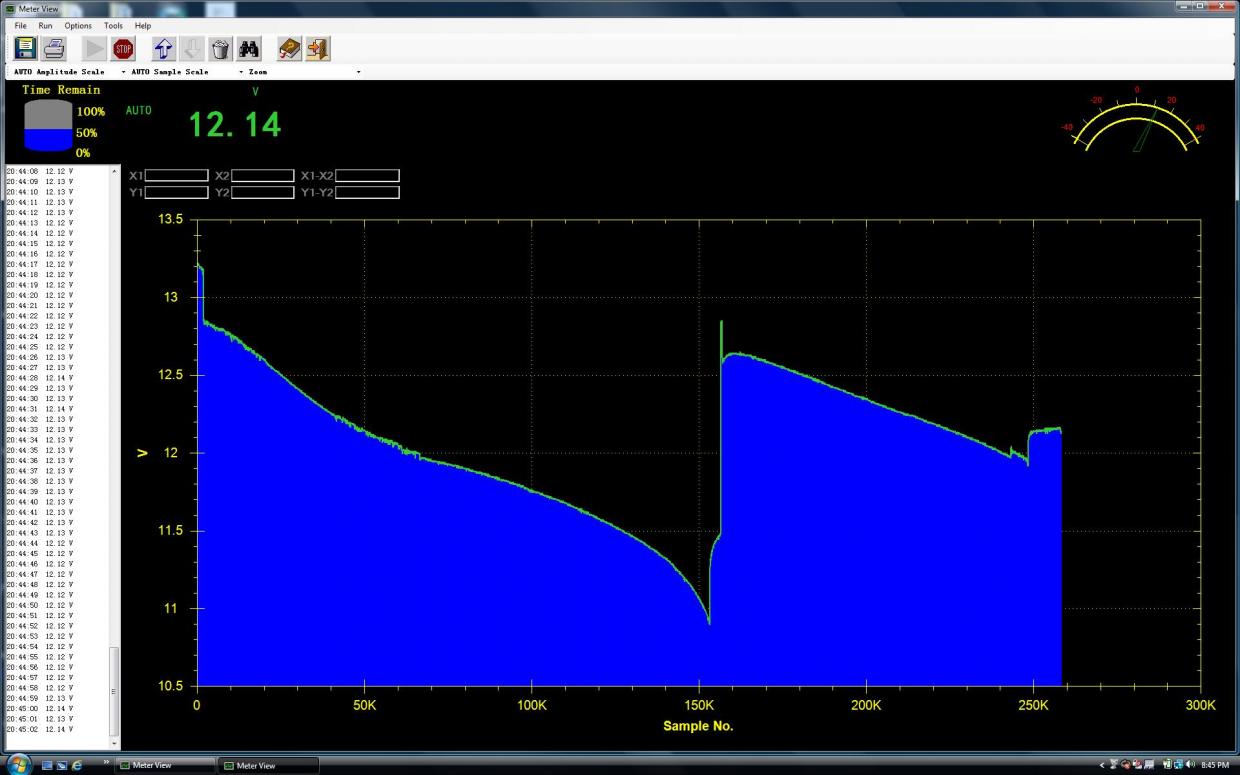The width and height of the screenshot is (1240, 775).
Task: Launch Internet Explorer from quick launch
Action: (x=76, y=766)
